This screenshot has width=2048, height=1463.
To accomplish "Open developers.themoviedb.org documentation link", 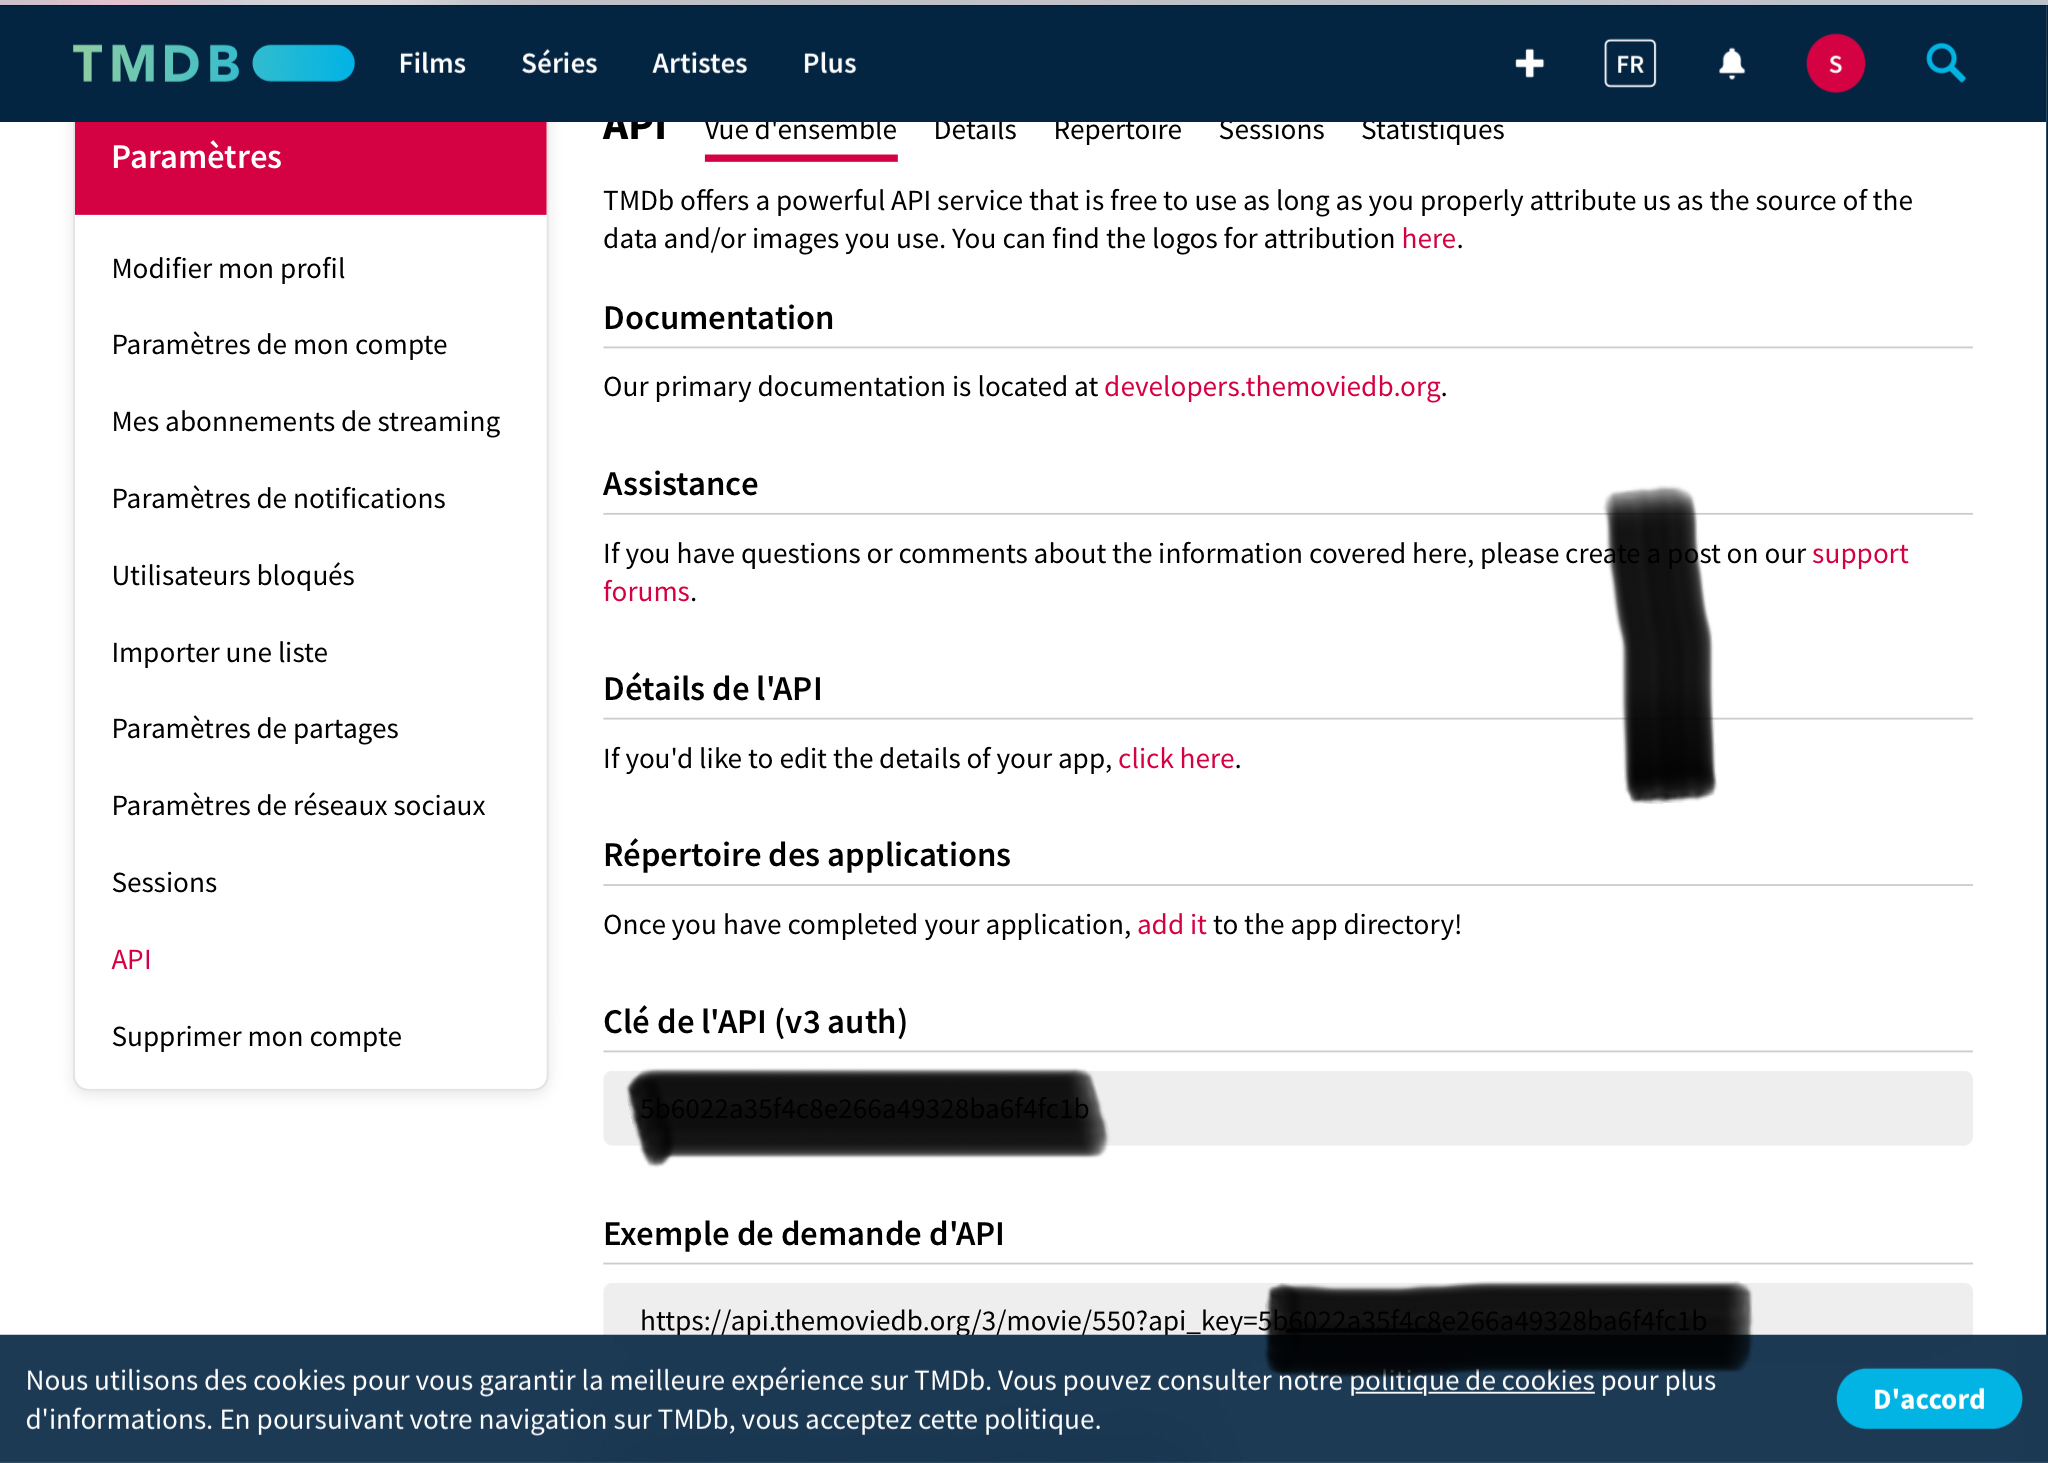I will tap(1271, 386).
